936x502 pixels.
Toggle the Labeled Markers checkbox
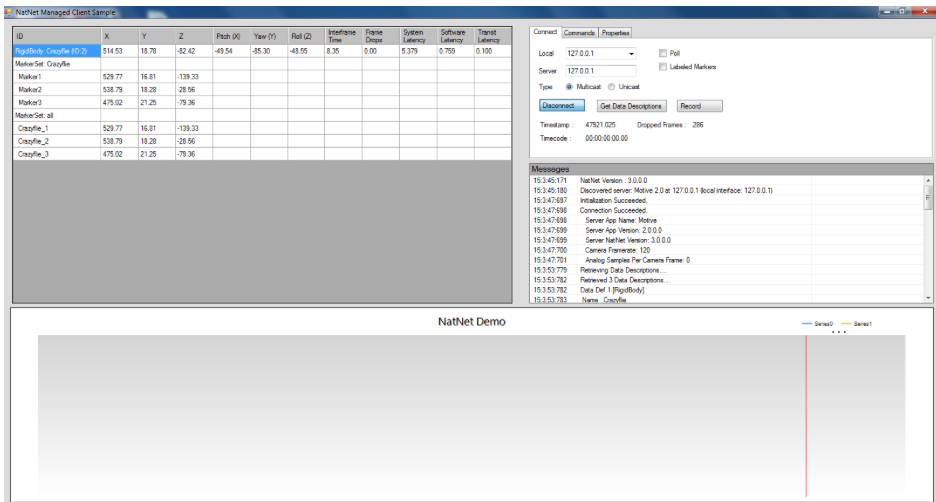[x=662, y=67]
